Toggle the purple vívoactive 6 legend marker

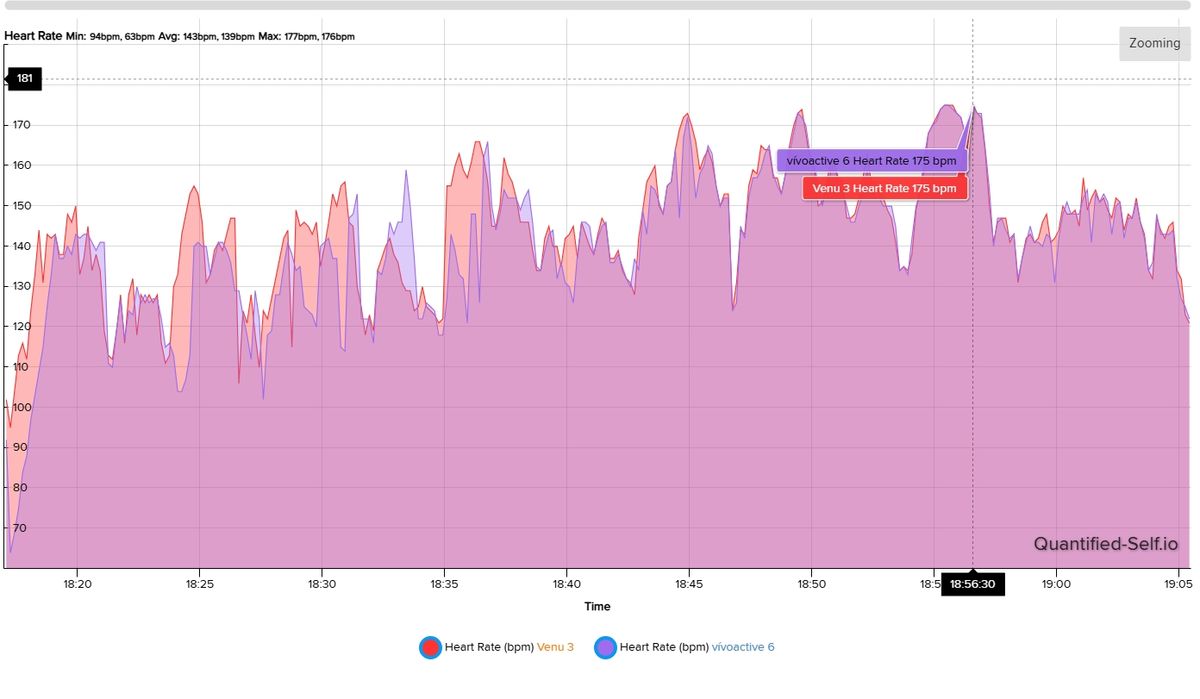[605, 647]
